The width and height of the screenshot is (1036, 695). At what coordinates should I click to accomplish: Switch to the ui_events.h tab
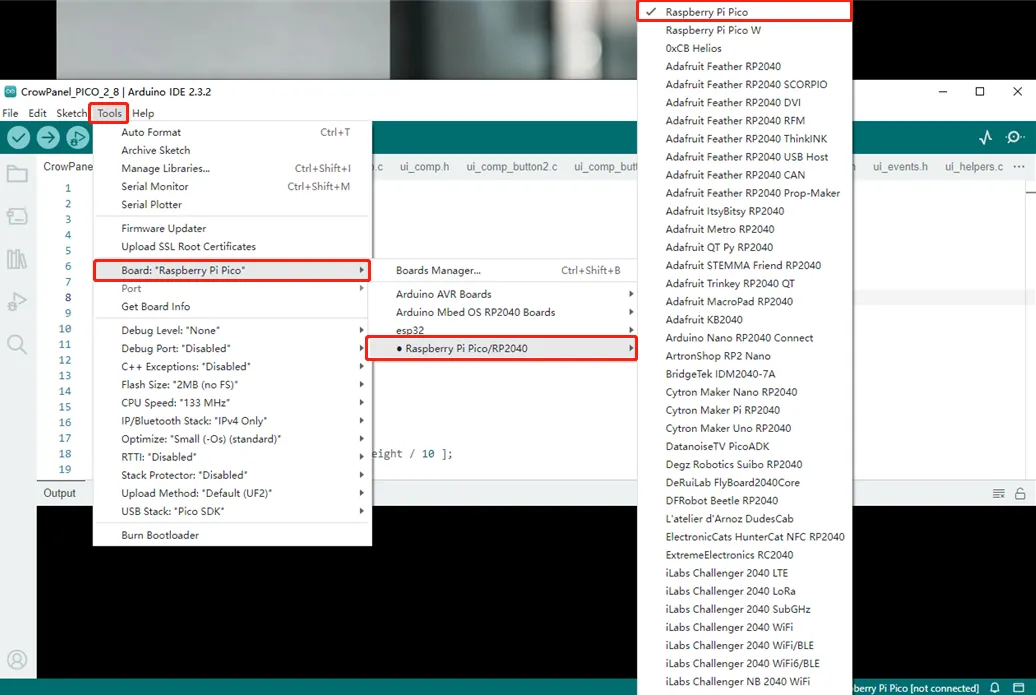click(900, 166)
